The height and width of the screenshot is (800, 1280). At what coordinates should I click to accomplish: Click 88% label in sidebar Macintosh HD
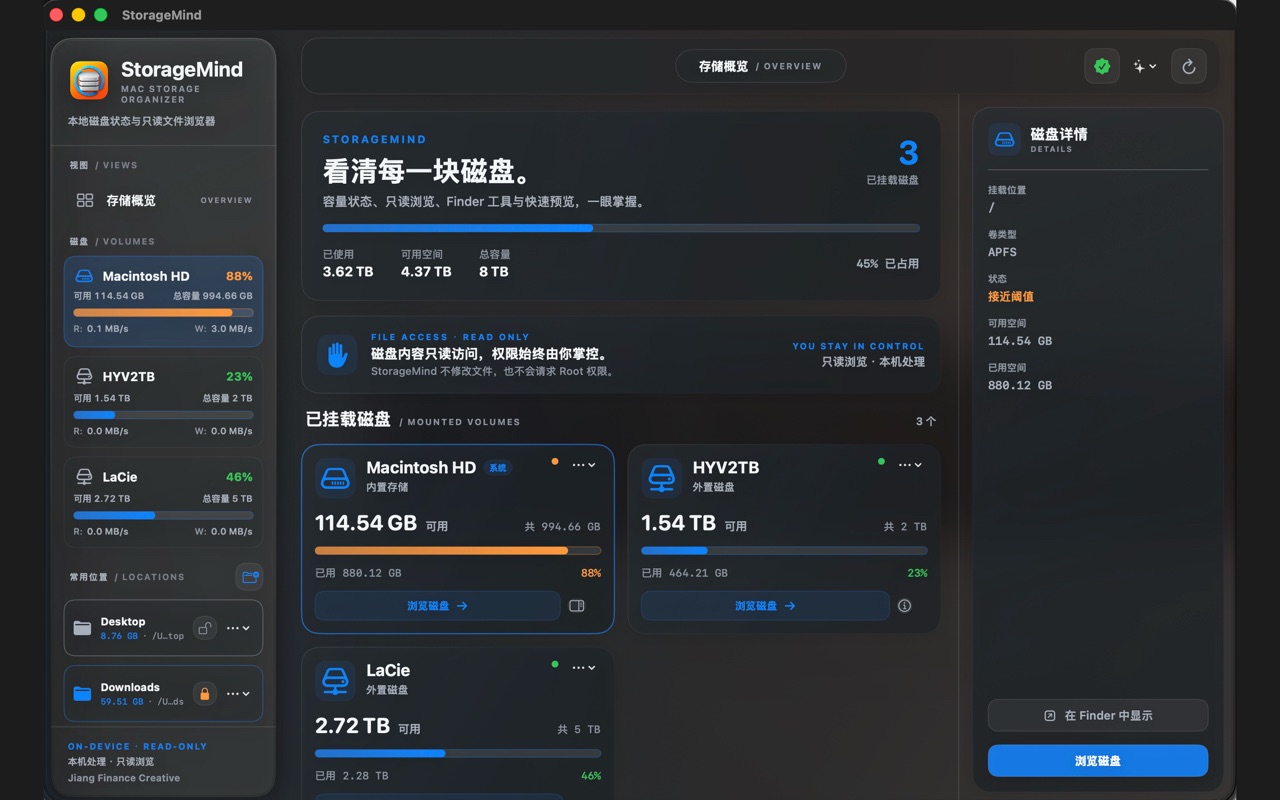(x=239, y=276)
